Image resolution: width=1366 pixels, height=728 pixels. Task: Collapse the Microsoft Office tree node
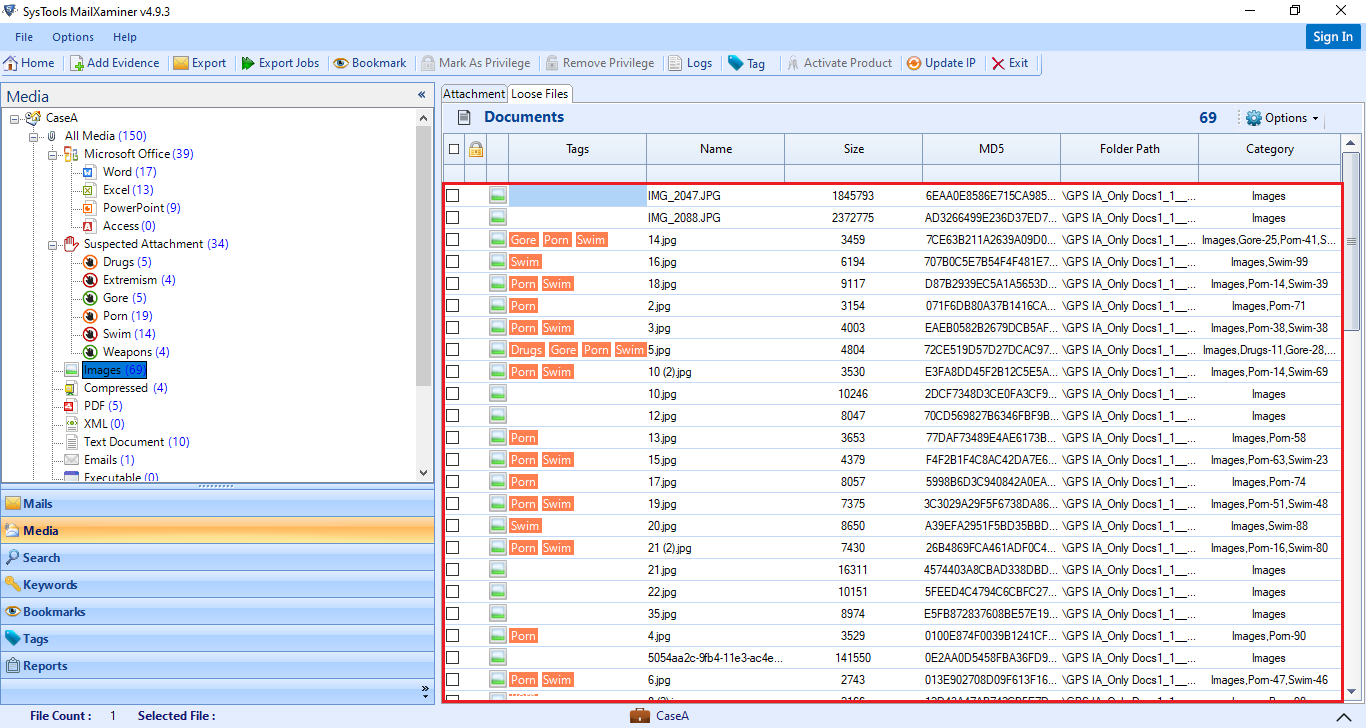point(52,154)
